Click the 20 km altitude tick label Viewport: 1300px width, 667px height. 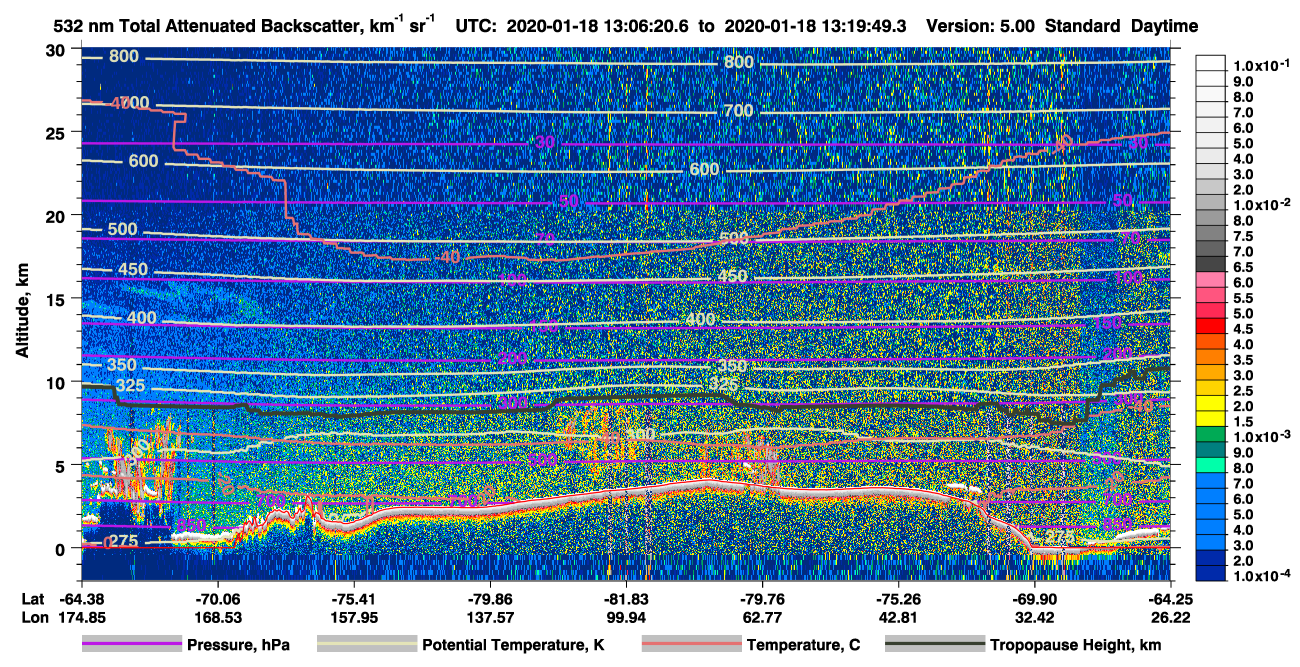tap(57, 215)
